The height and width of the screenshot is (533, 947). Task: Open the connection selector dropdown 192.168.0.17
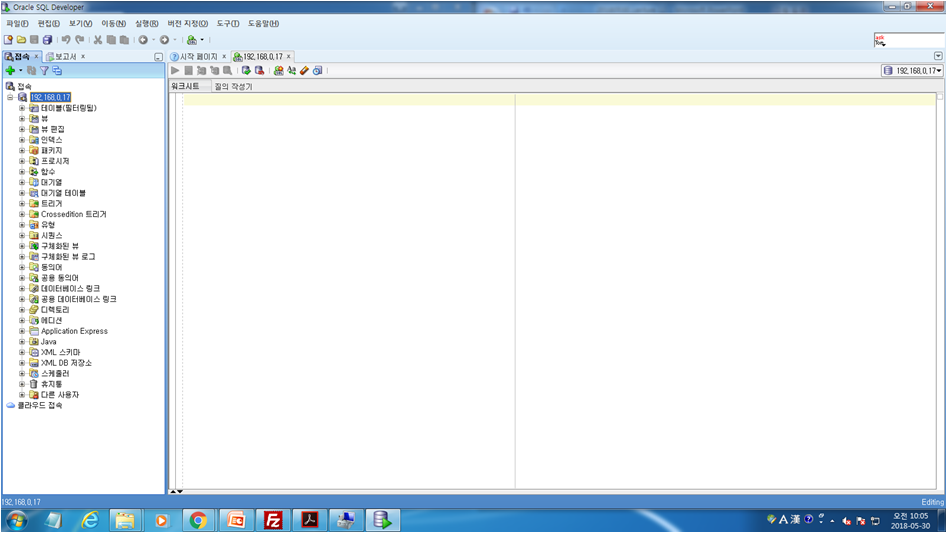(912, 71)
